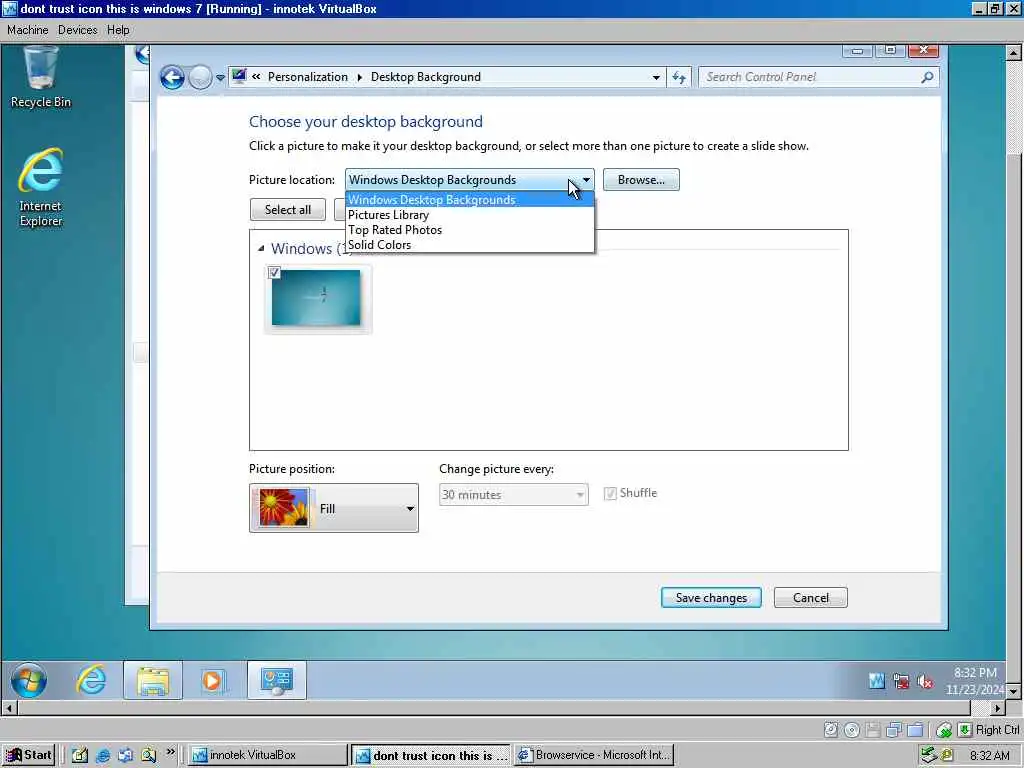The image size is (1024, 768).
Task: Click the host Start button
Action: (x=28, y=755)
